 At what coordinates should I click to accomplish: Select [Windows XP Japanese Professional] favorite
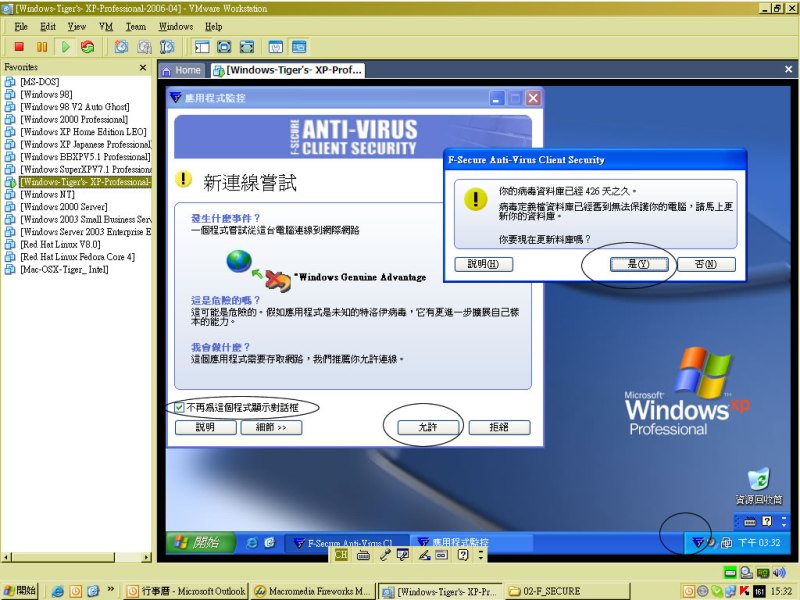click(x=86, y=144)
